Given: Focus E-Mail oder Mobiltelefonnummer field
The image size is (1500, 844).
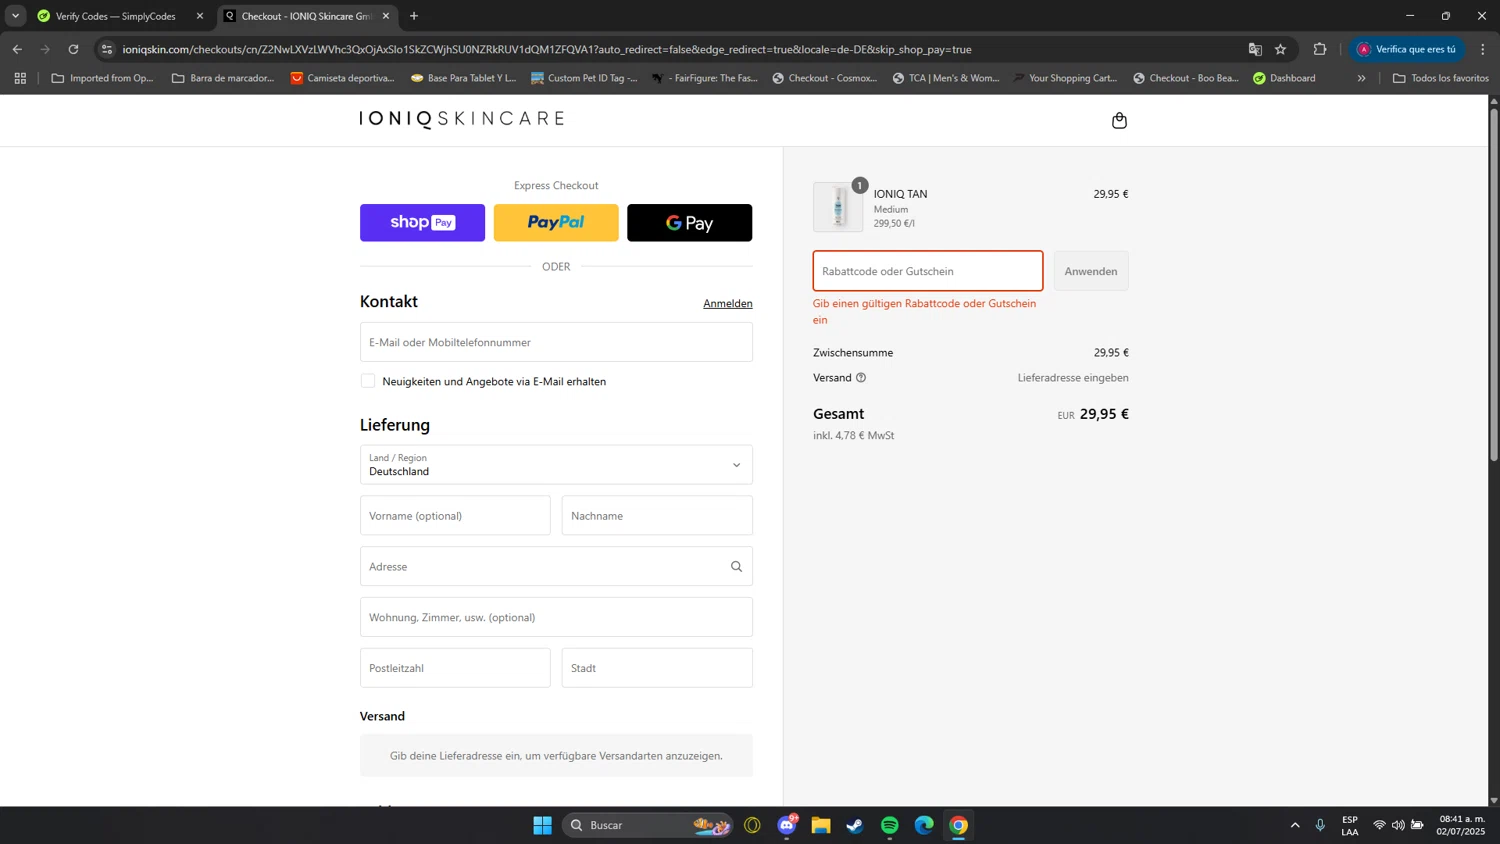Looking at the screenshot, I should pyautogui.click(x=556, y=342).
